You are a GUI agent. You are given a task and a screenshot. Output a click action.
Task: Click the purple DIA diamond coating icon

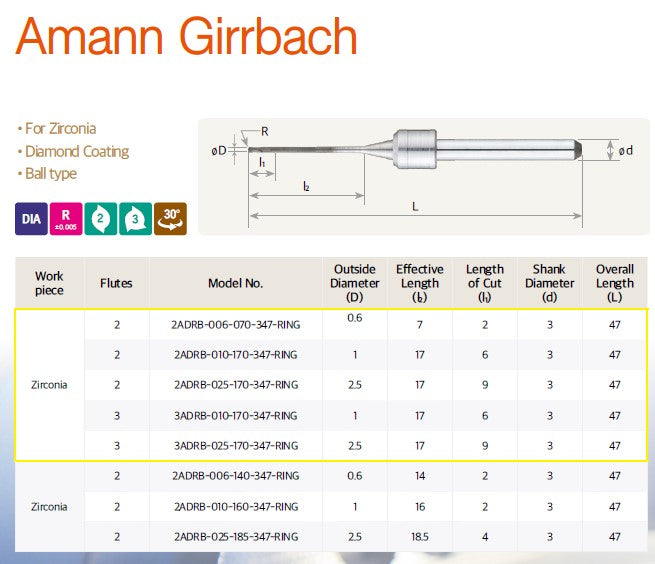coord(31,218)
